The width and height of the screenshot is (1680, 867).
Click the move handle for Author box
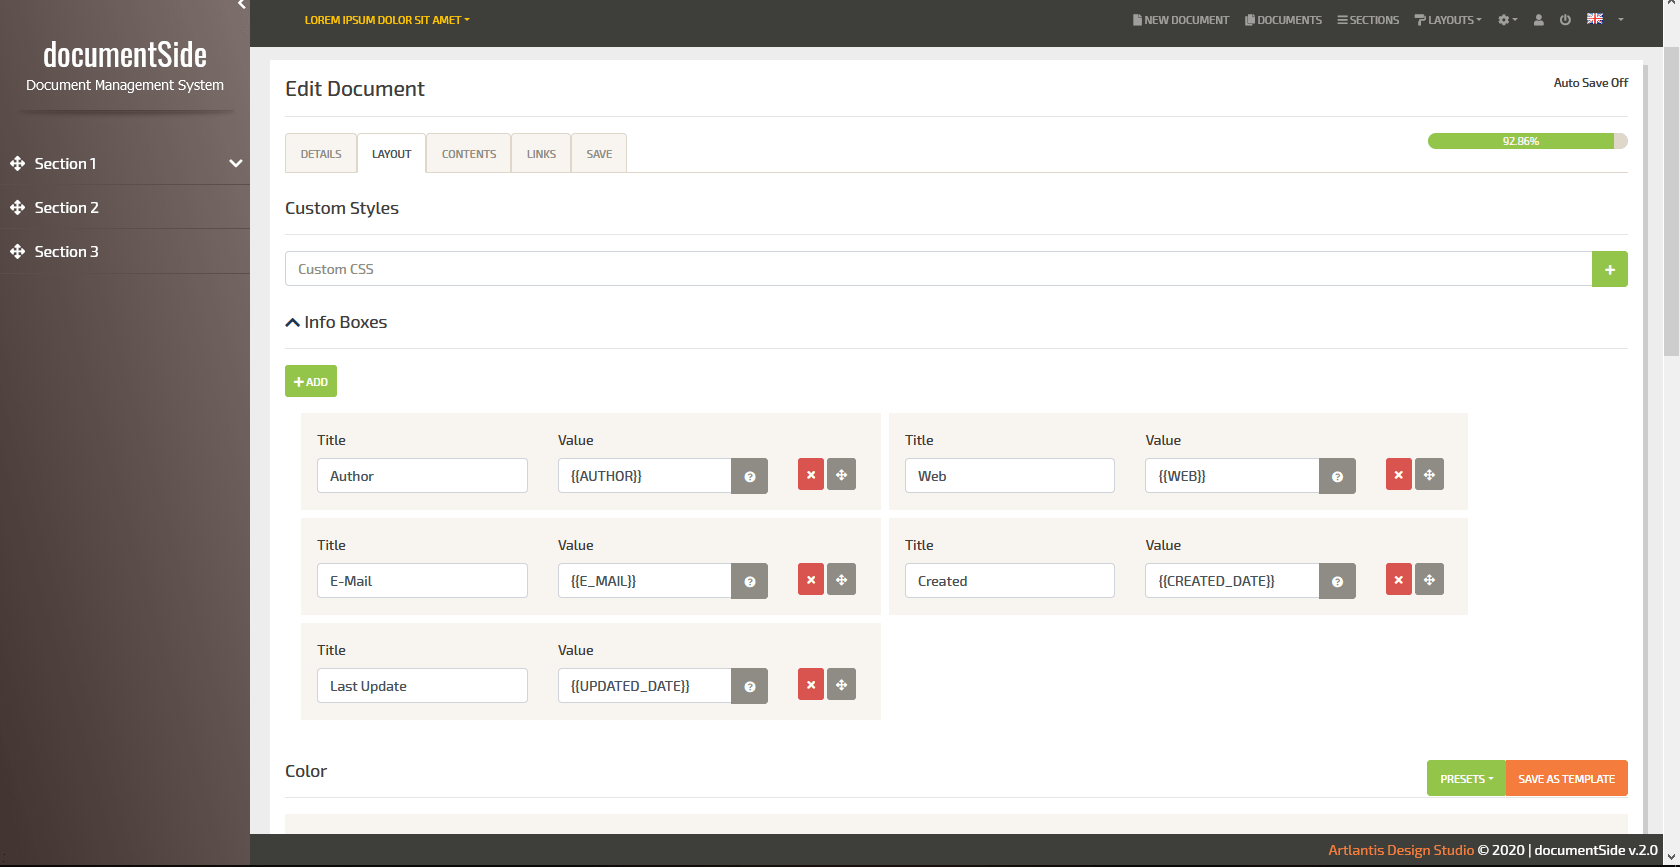coord(842,475)
